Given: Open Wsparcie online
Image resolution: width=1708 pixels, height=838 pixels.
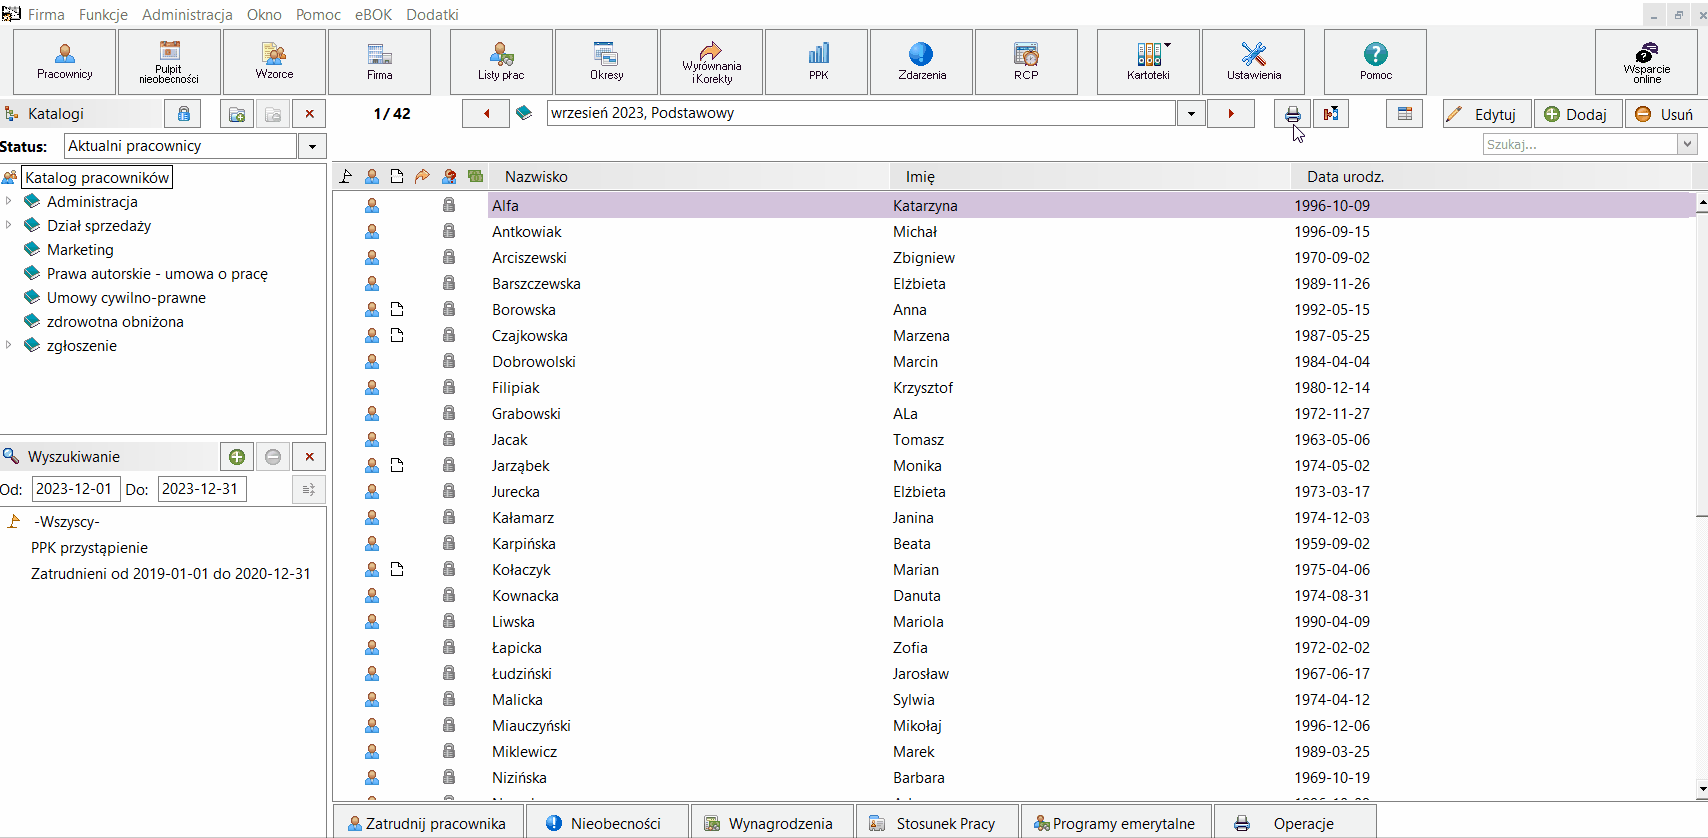Looking at the screenshot, I should [x=1646, y=62].
